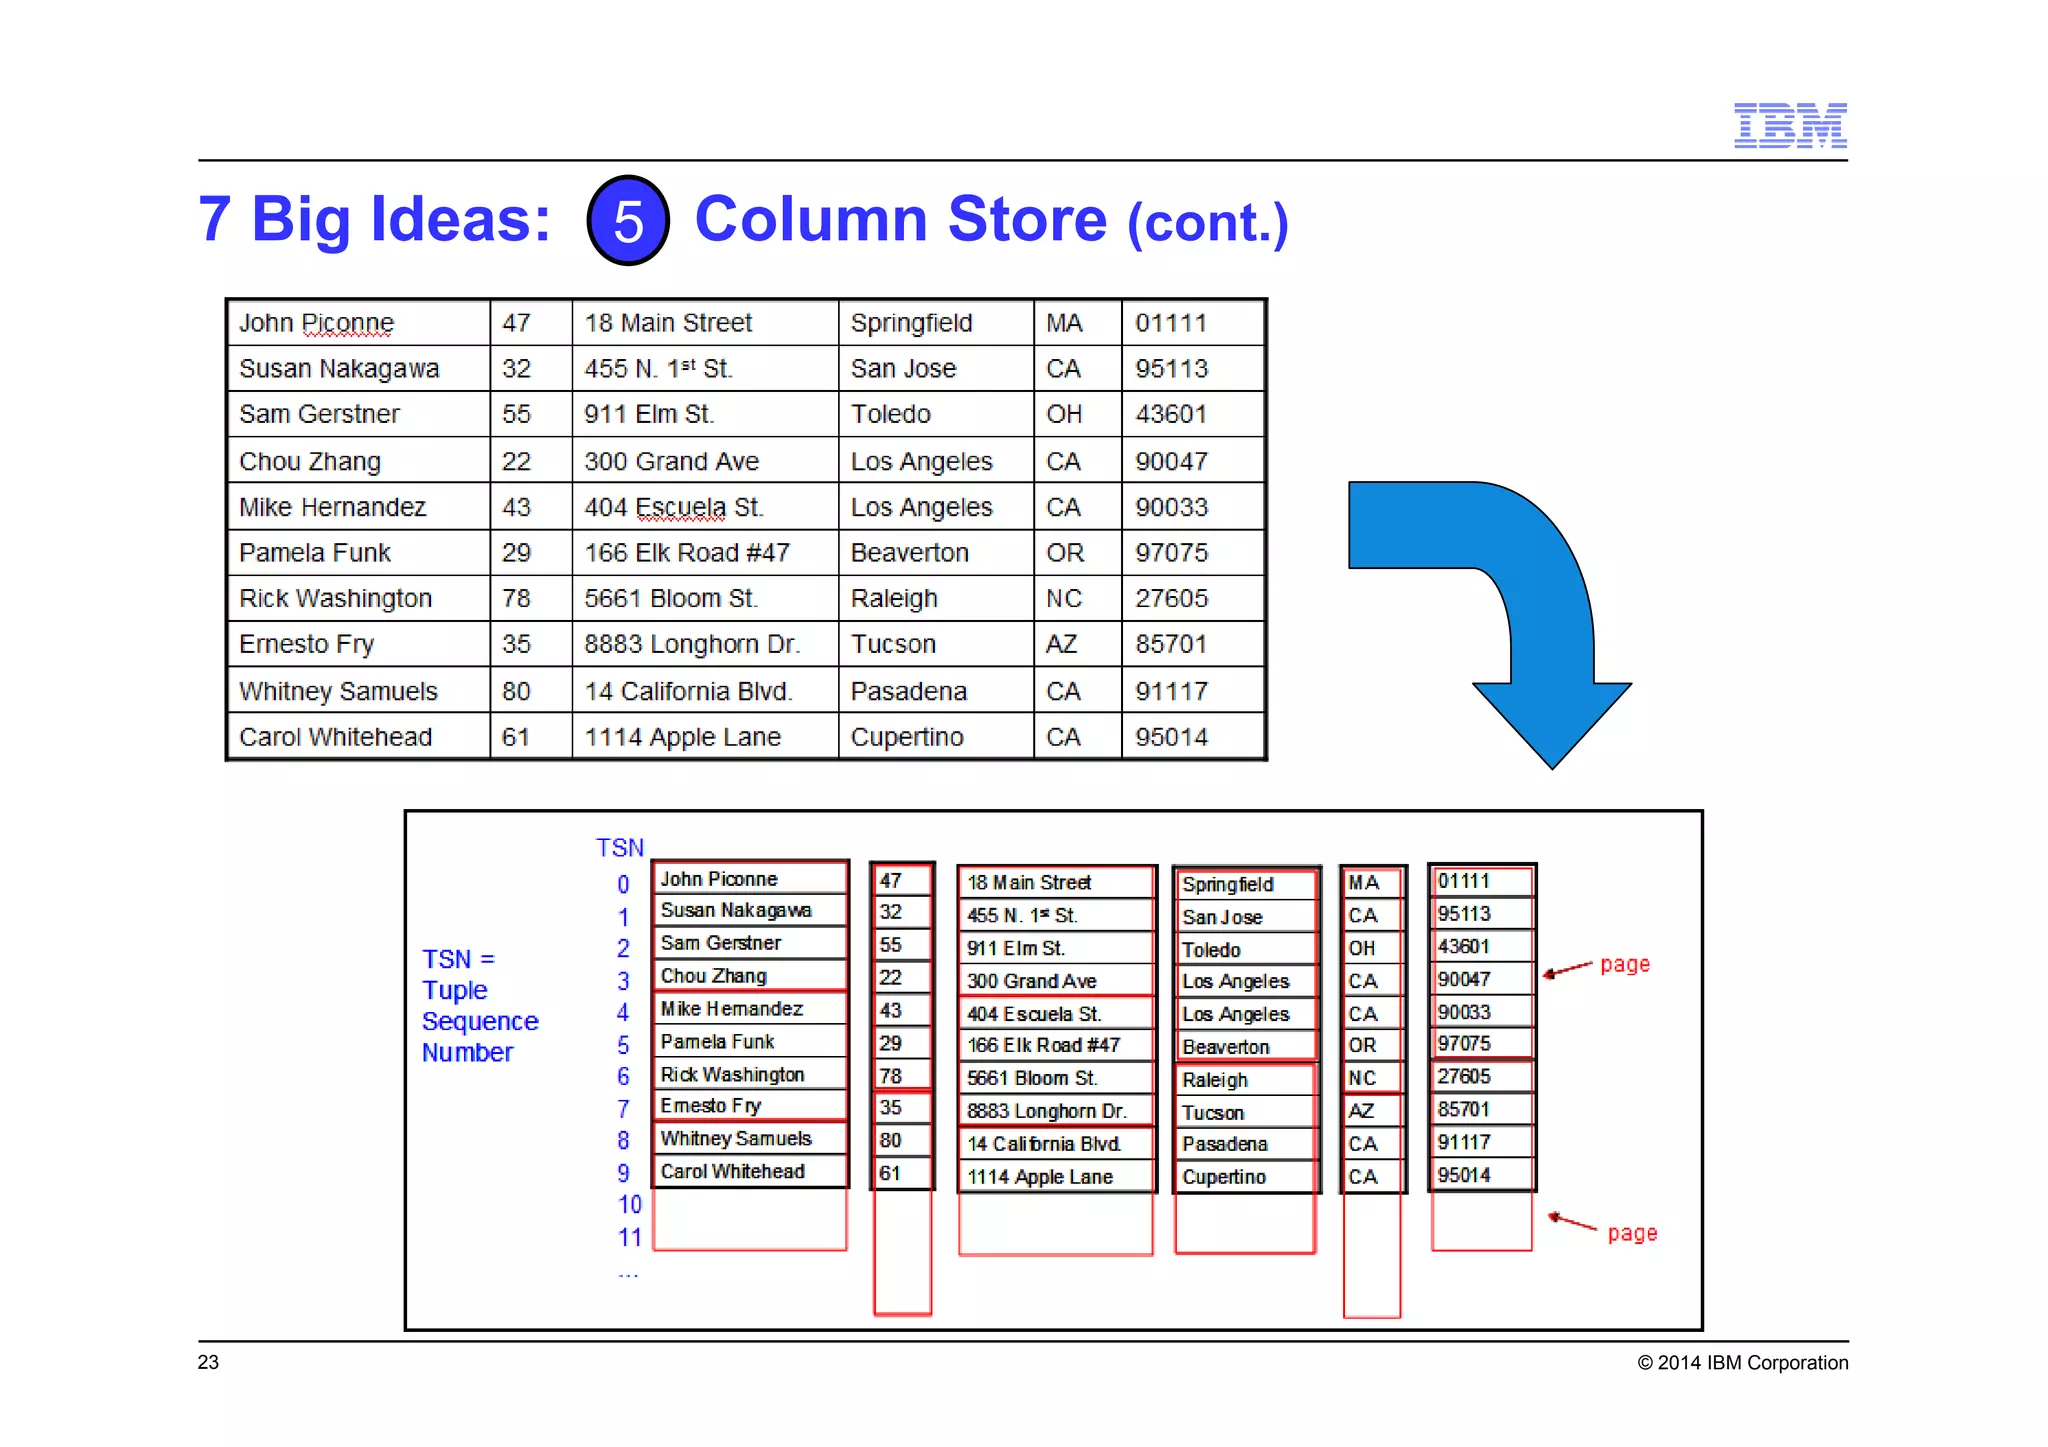Click age '47' in the upper table

(x=516, y=323)
